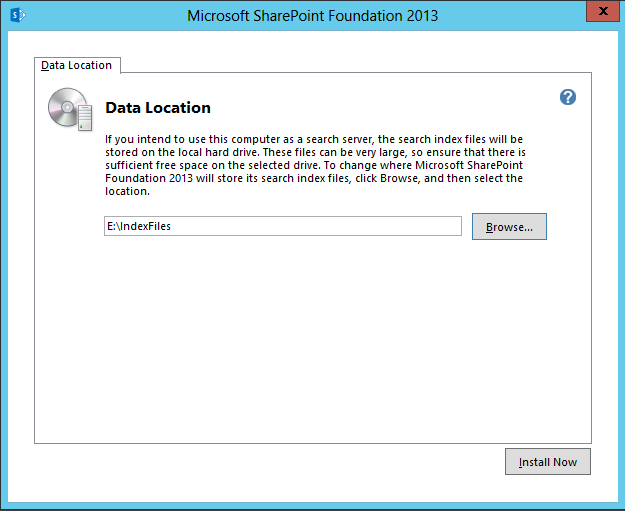625x511 pixels.
Task: Start installation with Install Now
Action: [x=548, y=462]
